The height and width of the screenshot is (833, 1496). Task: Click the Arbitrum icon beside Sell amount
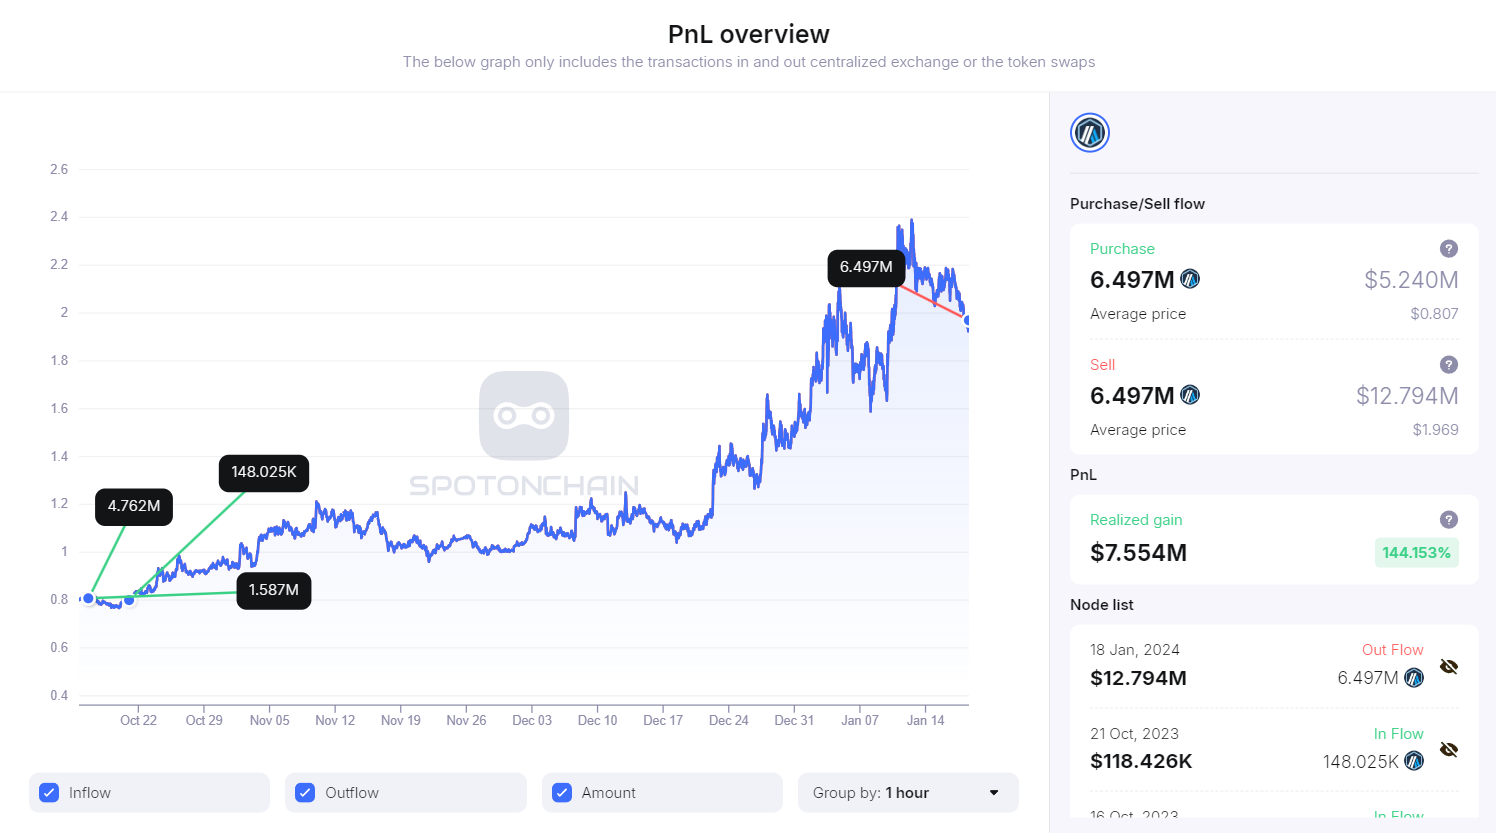1190,395
